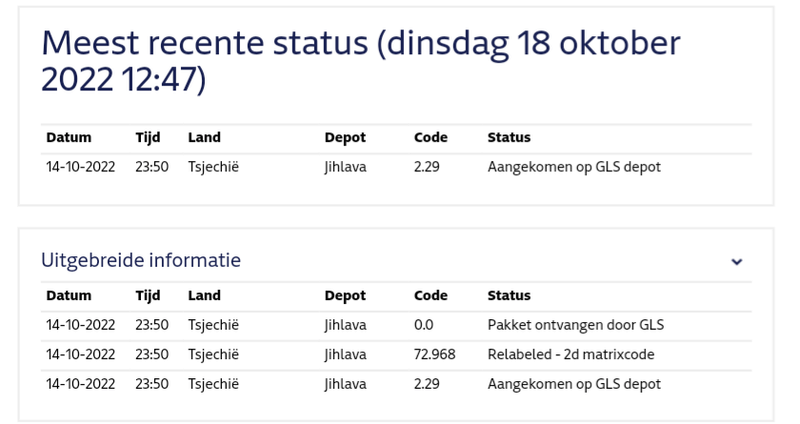The image size is (800, 424).
Task: Click Aangekomen op GLS depot in Uitgebreide informatie
Action: pyautogui.click(x=574, y=384)
